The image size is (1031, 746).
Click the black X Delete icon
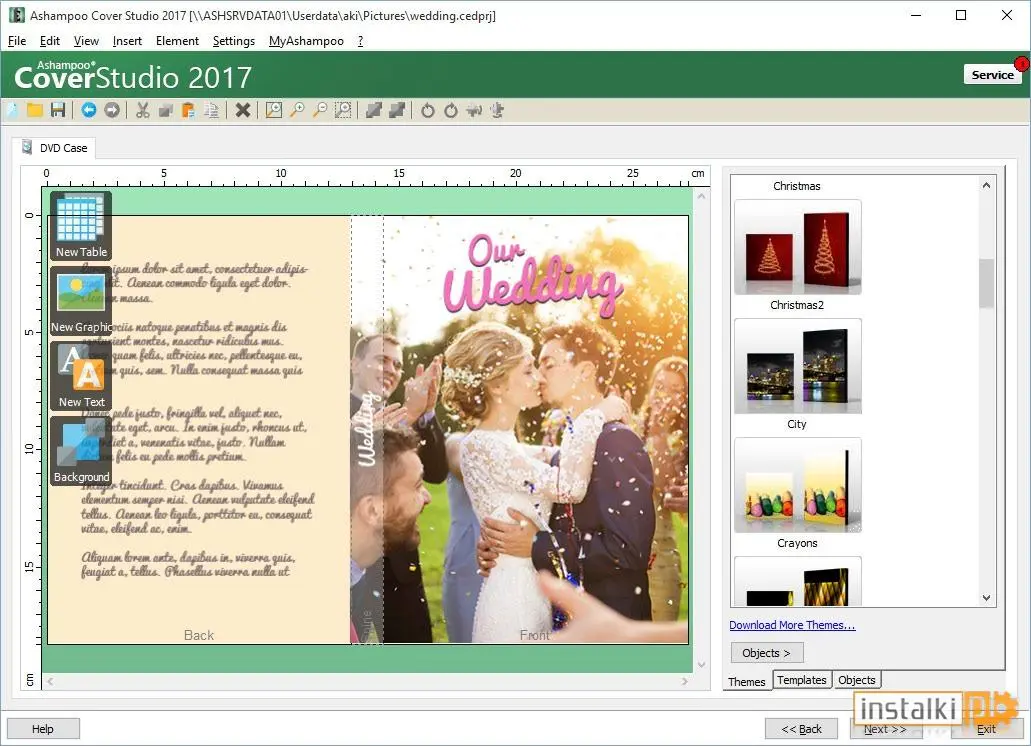243,110
